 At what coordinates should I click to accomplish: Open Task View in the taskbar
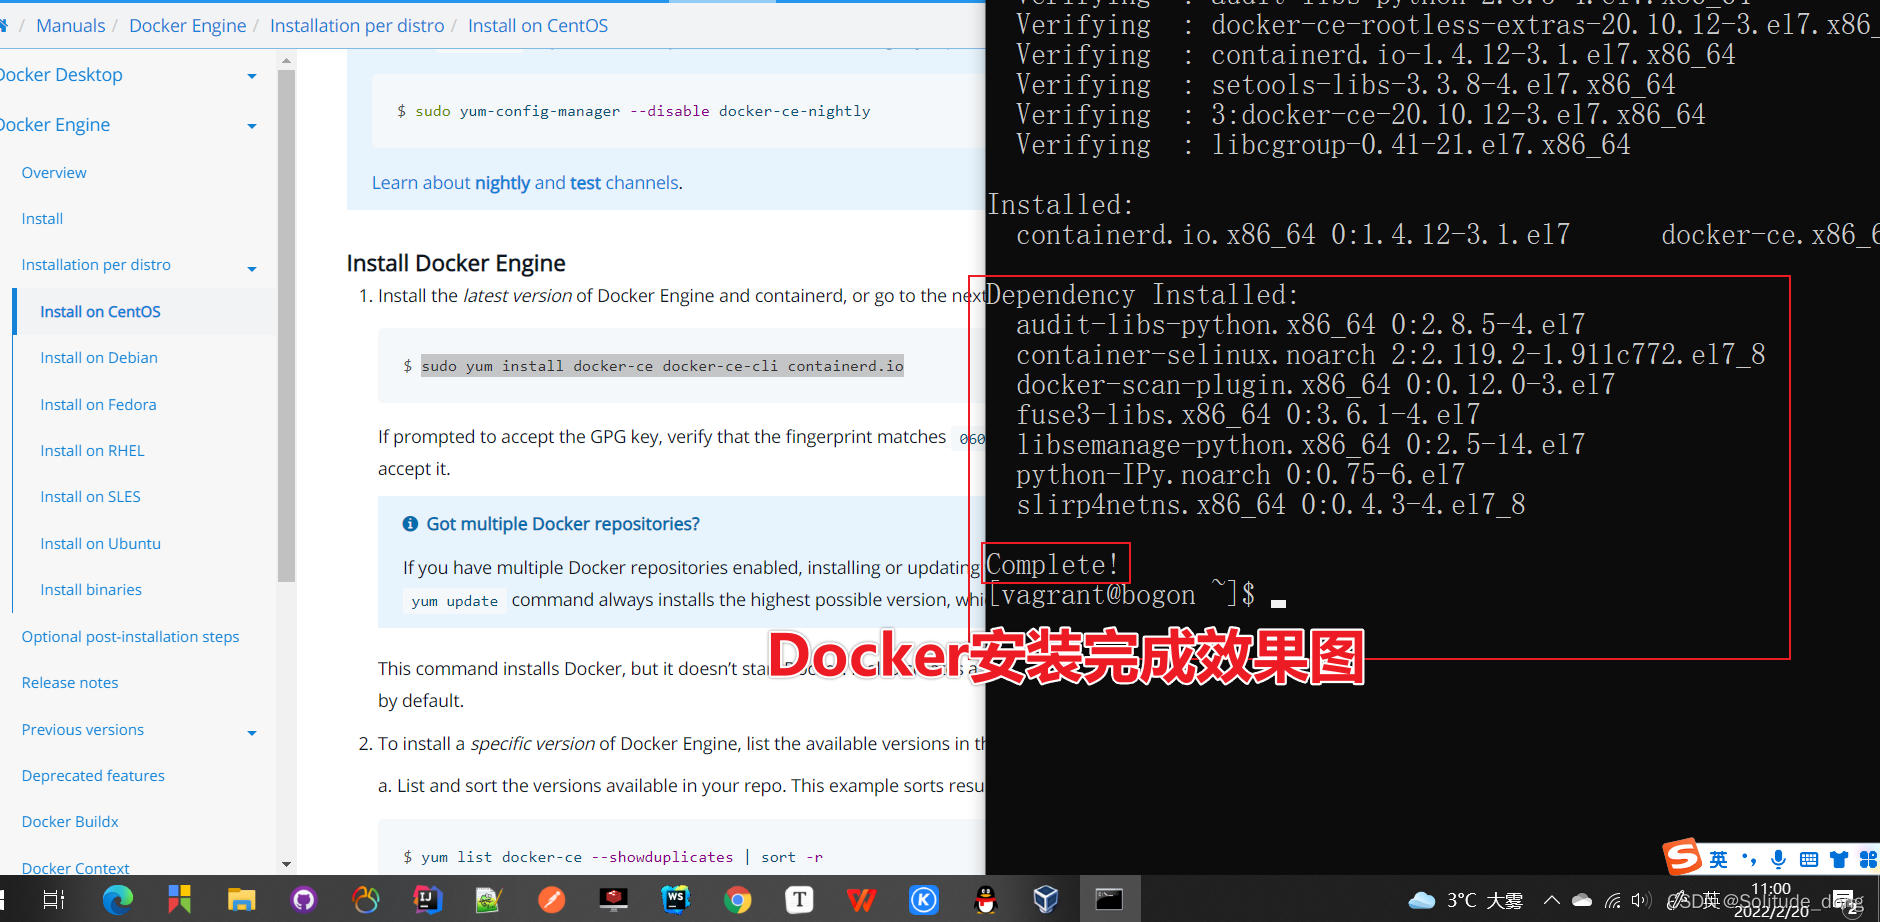point(54,900)
